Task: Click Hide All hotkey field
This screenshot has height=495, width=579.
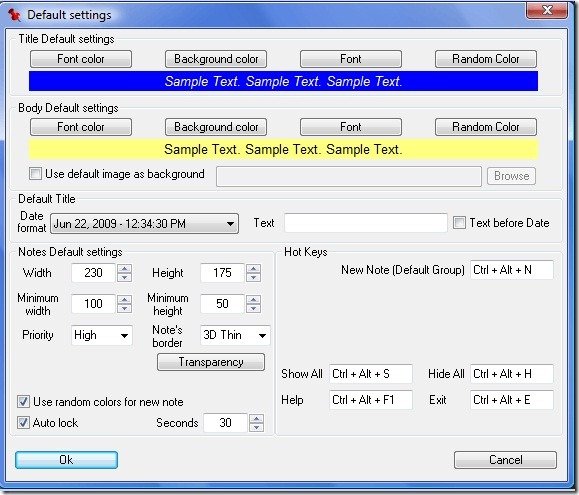Action: click(512, 374)
